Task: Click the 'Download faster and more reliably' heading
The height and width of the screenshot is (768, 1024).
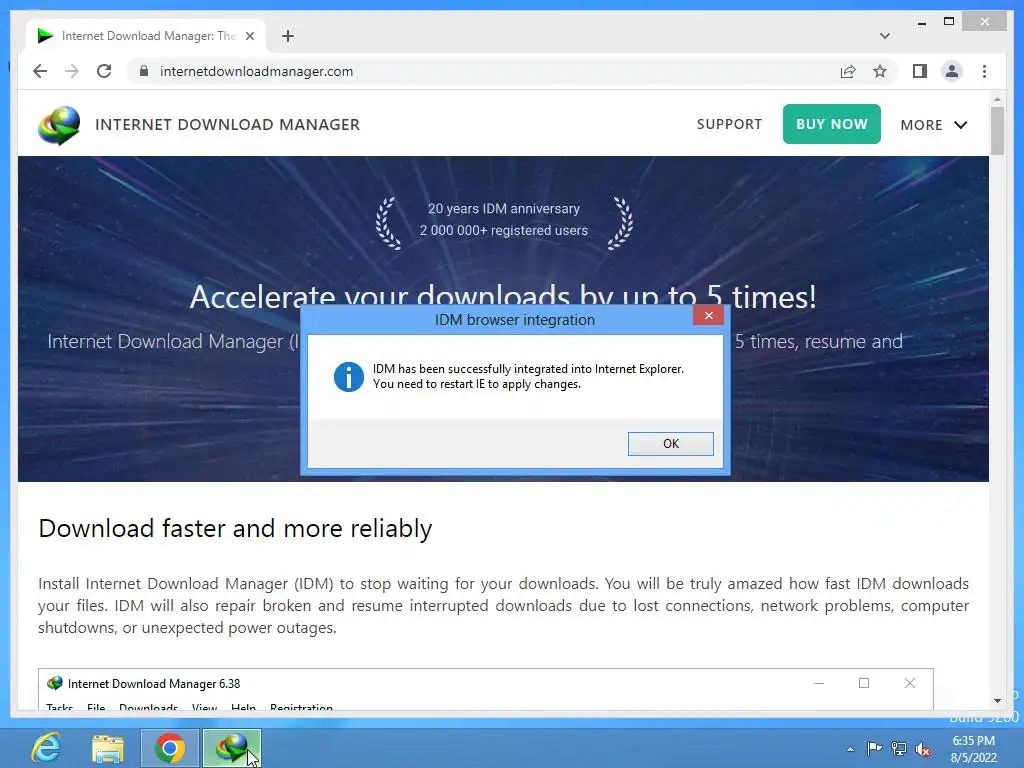Action: click(x=235, y=528)
